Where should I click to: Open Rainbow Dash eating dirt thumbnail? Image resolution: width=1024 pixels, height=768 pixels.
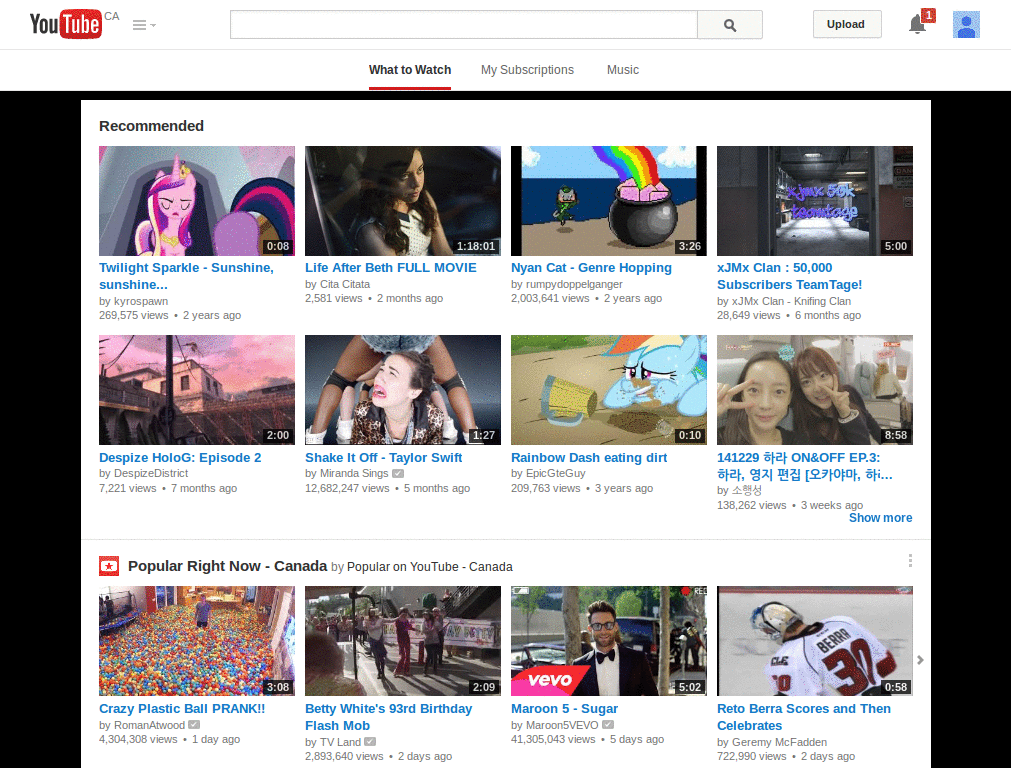pyautogui.click(x=609, y=390)
